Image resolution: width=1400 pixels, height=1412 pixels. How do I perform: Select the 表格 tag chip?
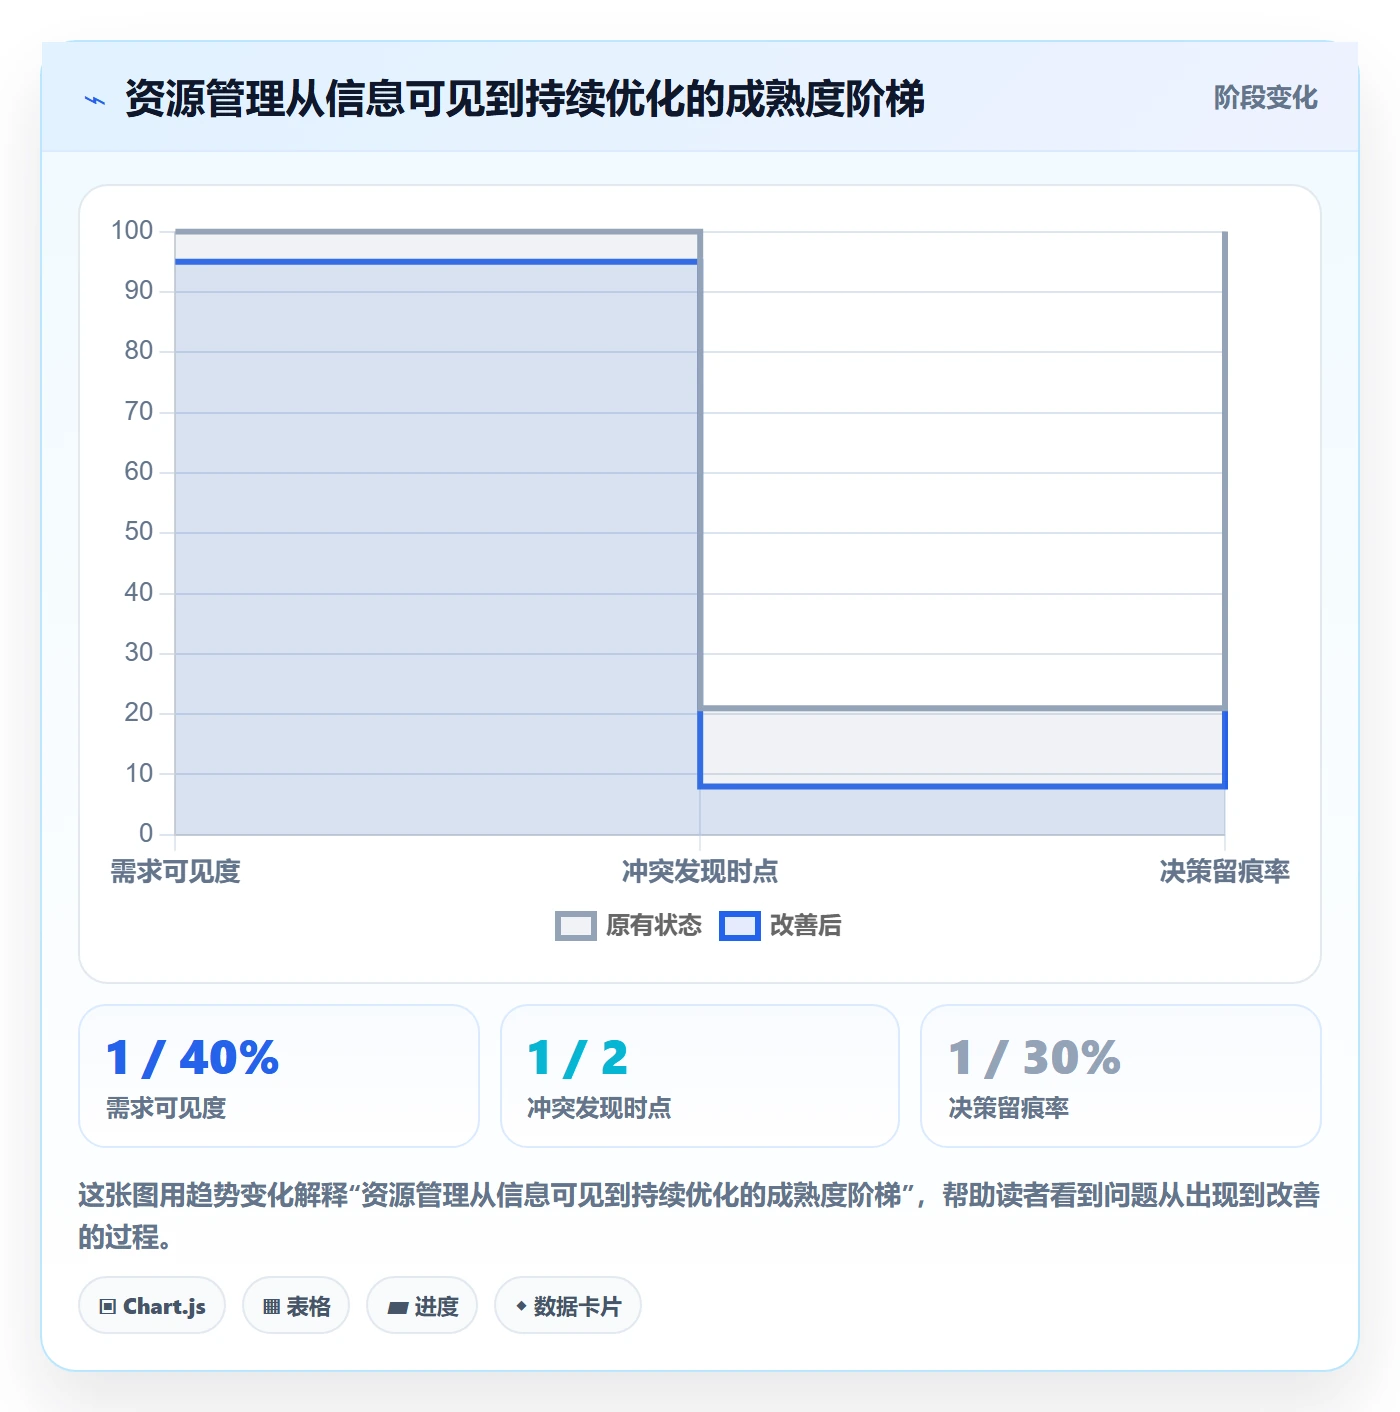(x=296, y=1306)
